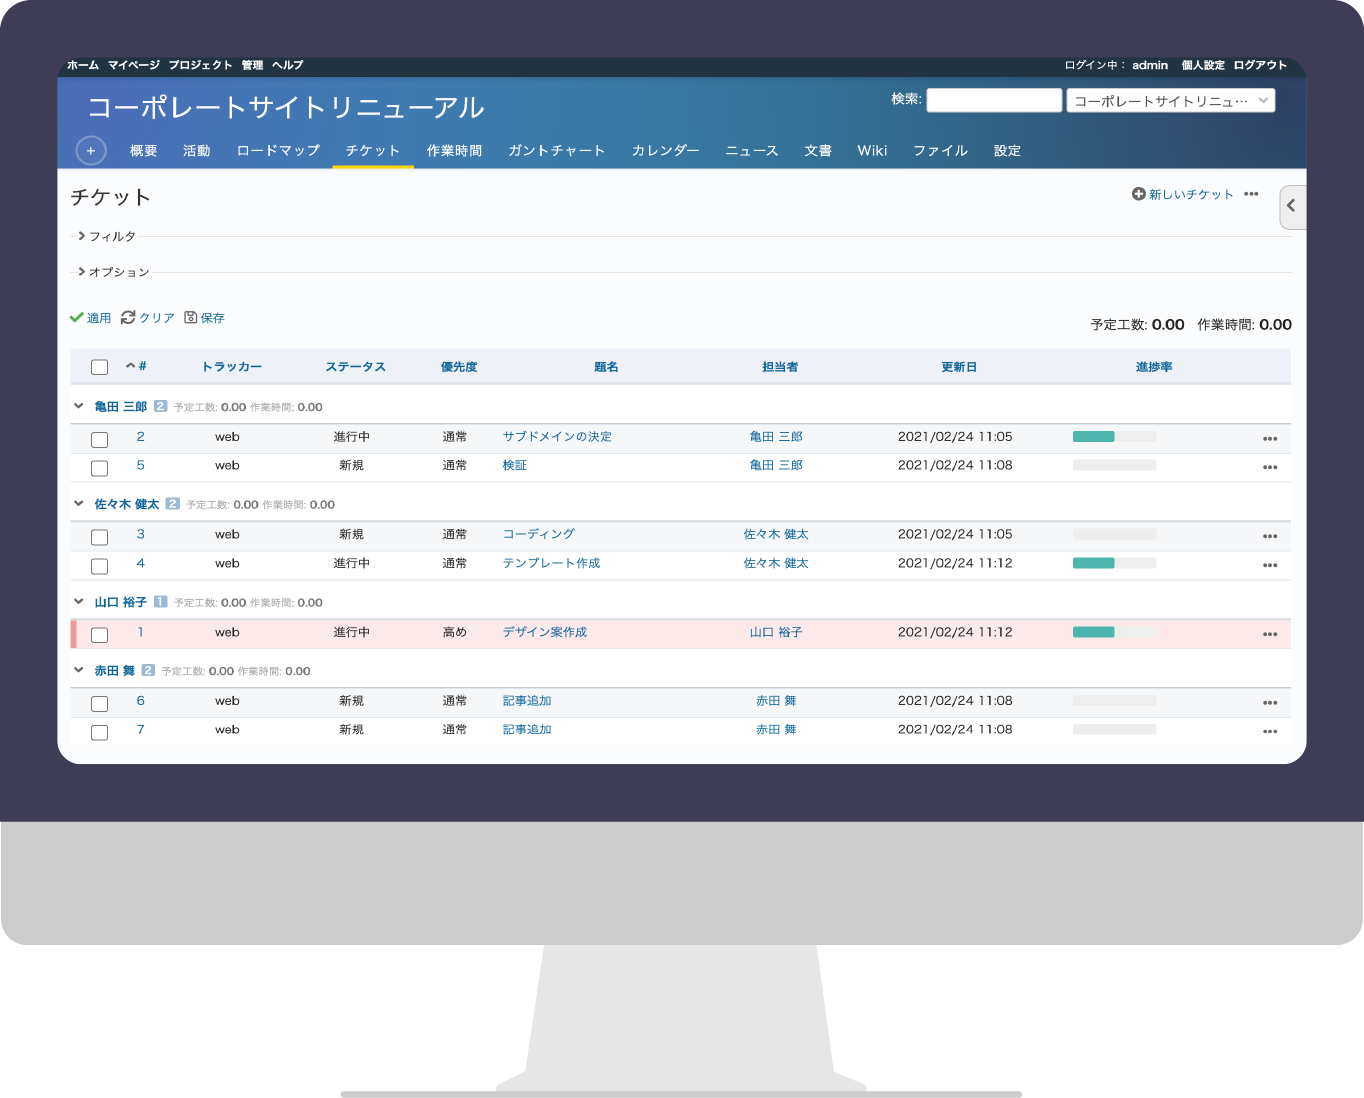This screenshot has height=1098, width=1364.
Task: Open the コーポレートサイトリニュ… project dropdown
Action: click(x=1170, y=100)
